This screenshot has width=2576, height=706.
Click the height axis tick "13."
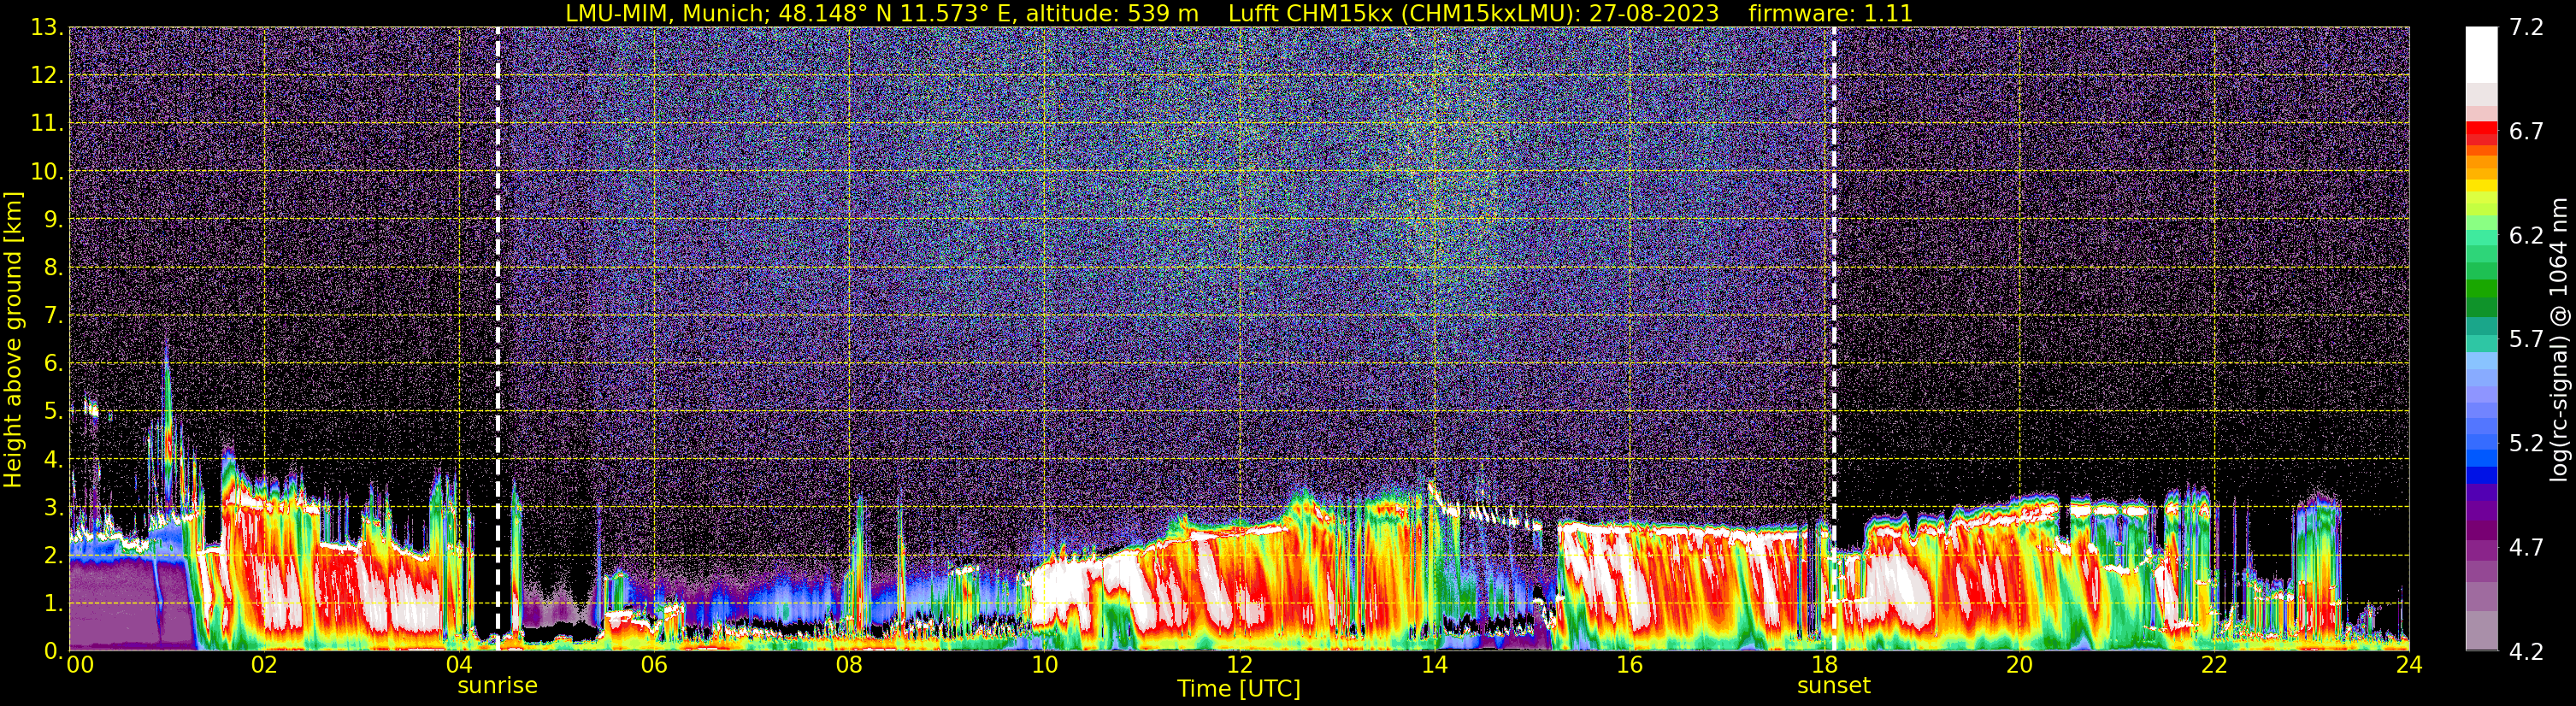(x=48, y=28)
